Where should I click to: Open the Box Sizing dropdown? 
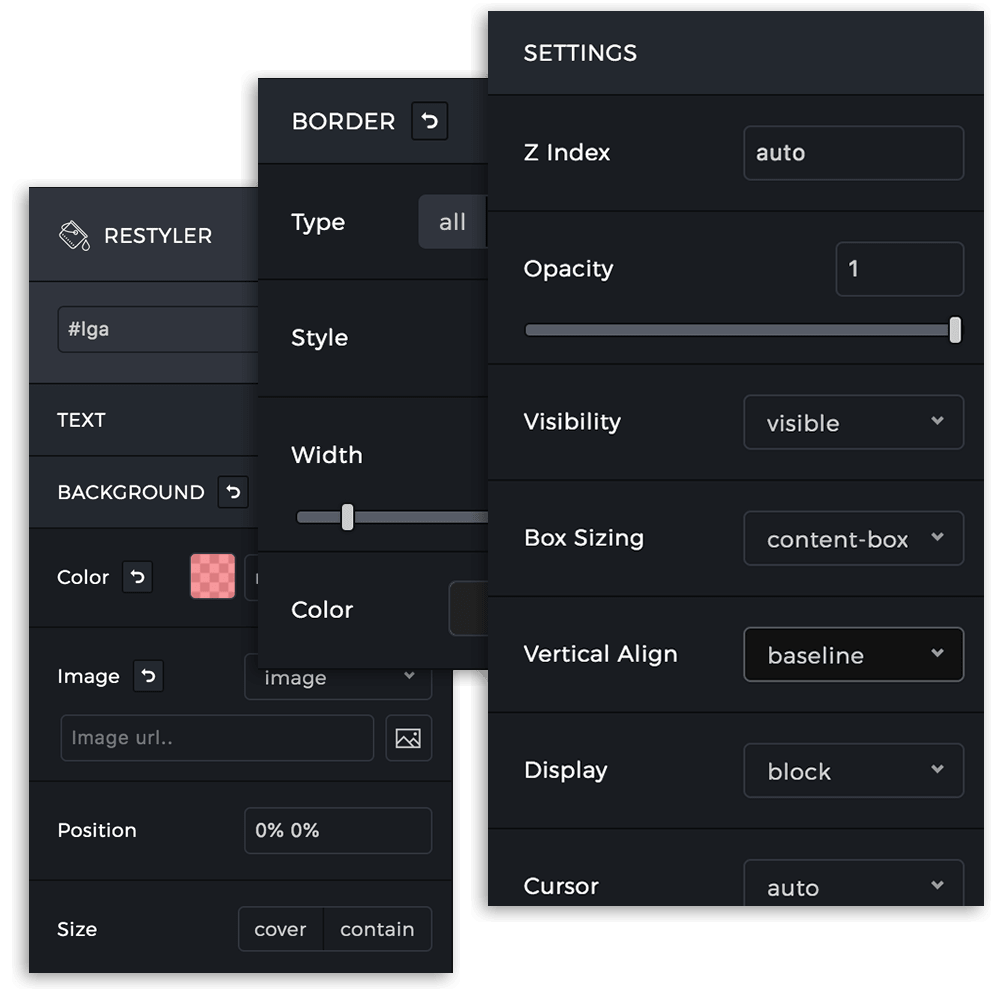[853, 539]
